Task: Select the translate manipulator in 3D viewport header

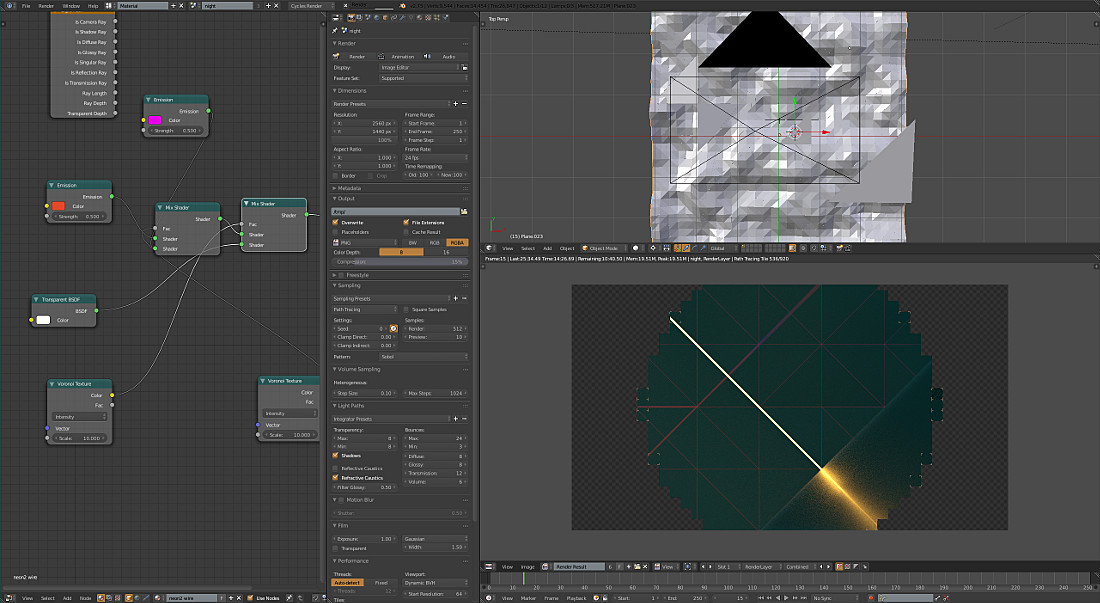Action: point(686,248)
